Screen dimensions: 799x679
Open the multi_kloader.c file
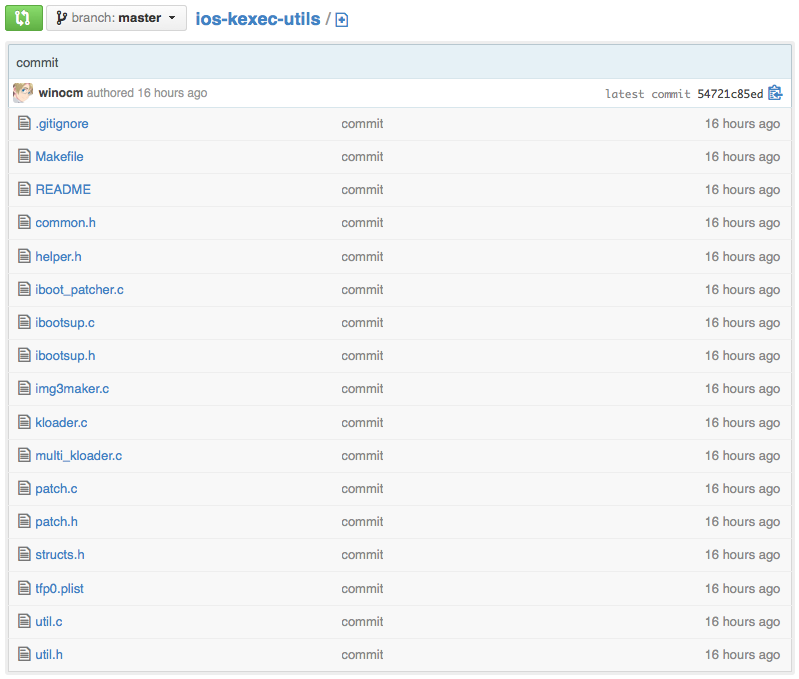coord(78,455)
